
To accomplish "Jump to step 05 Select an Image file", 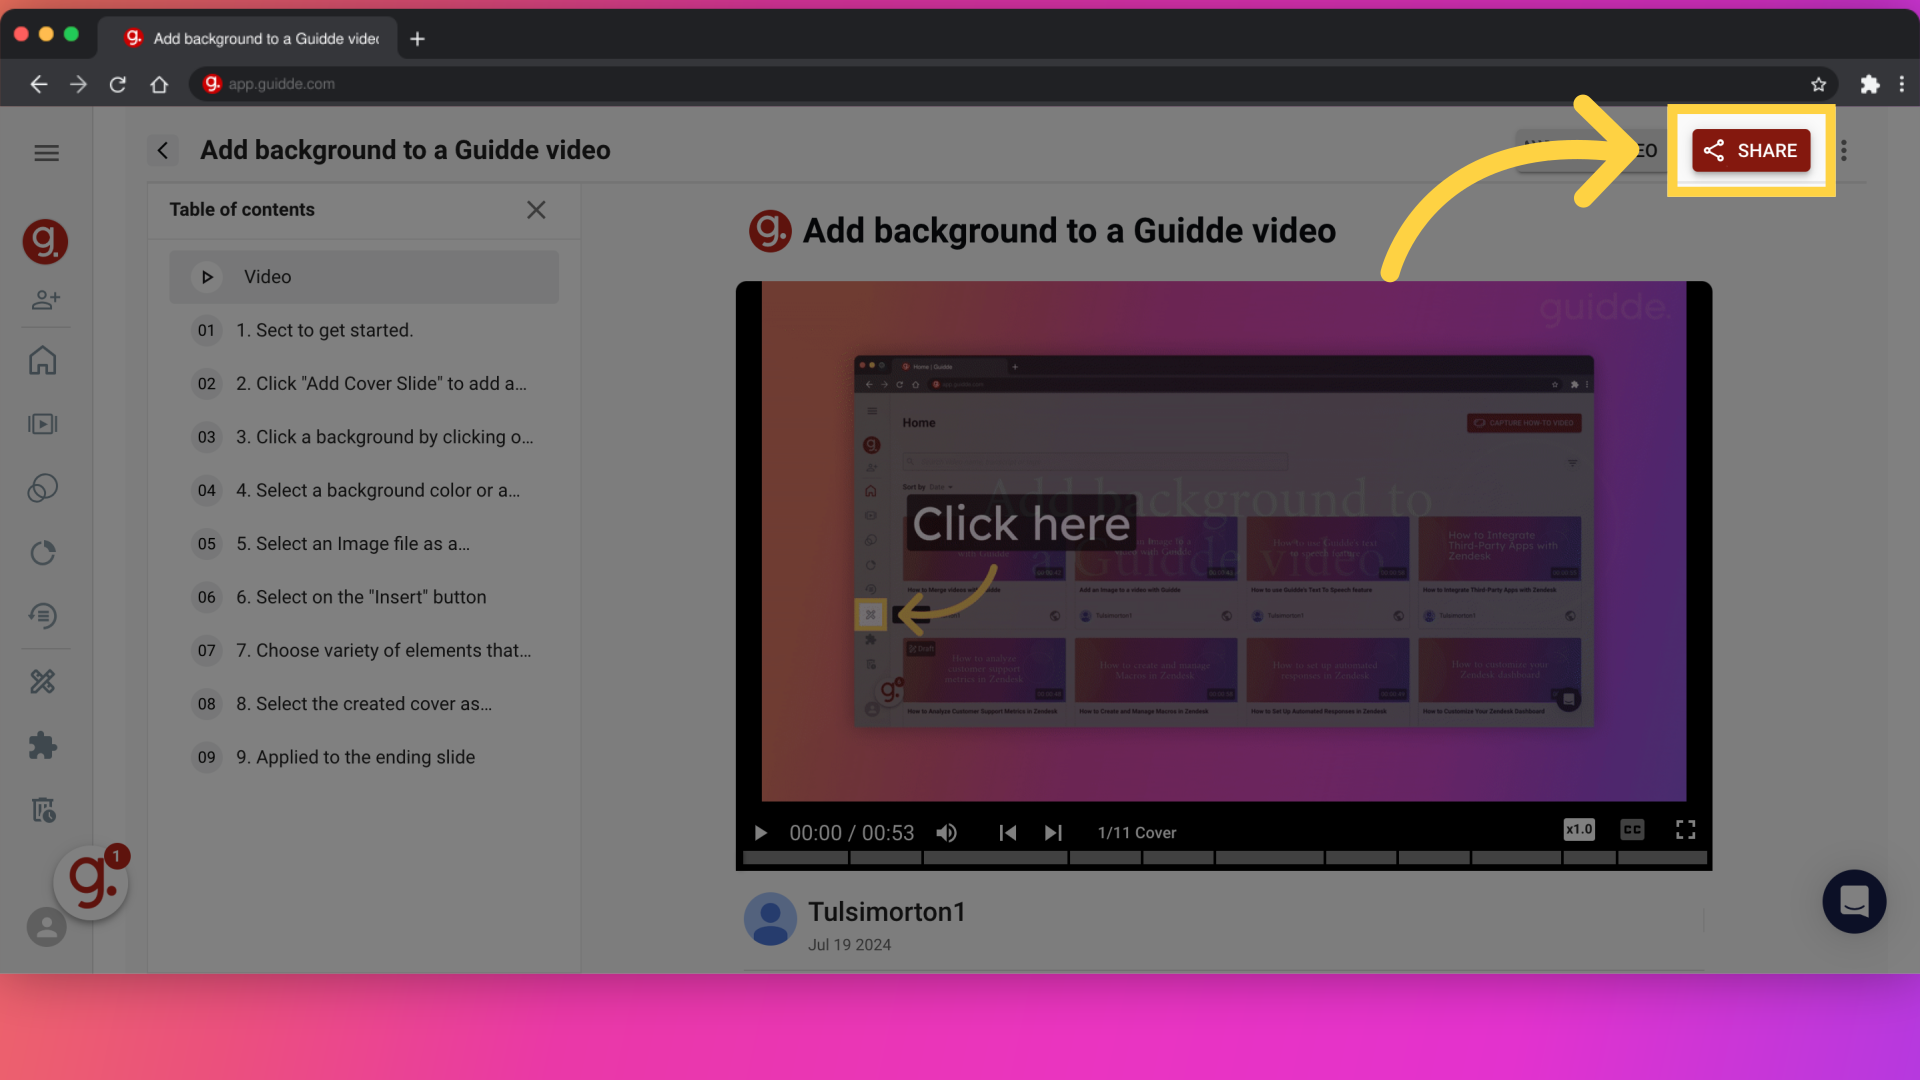I will pyautogui.click(x=364, y=544).
